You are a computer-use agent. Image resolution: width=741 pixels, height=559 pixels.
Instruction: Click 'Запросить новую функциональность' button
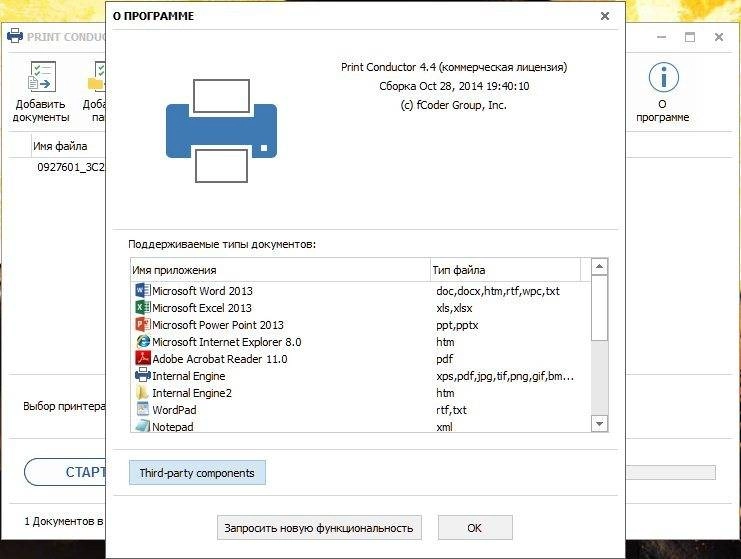point(319,528)
